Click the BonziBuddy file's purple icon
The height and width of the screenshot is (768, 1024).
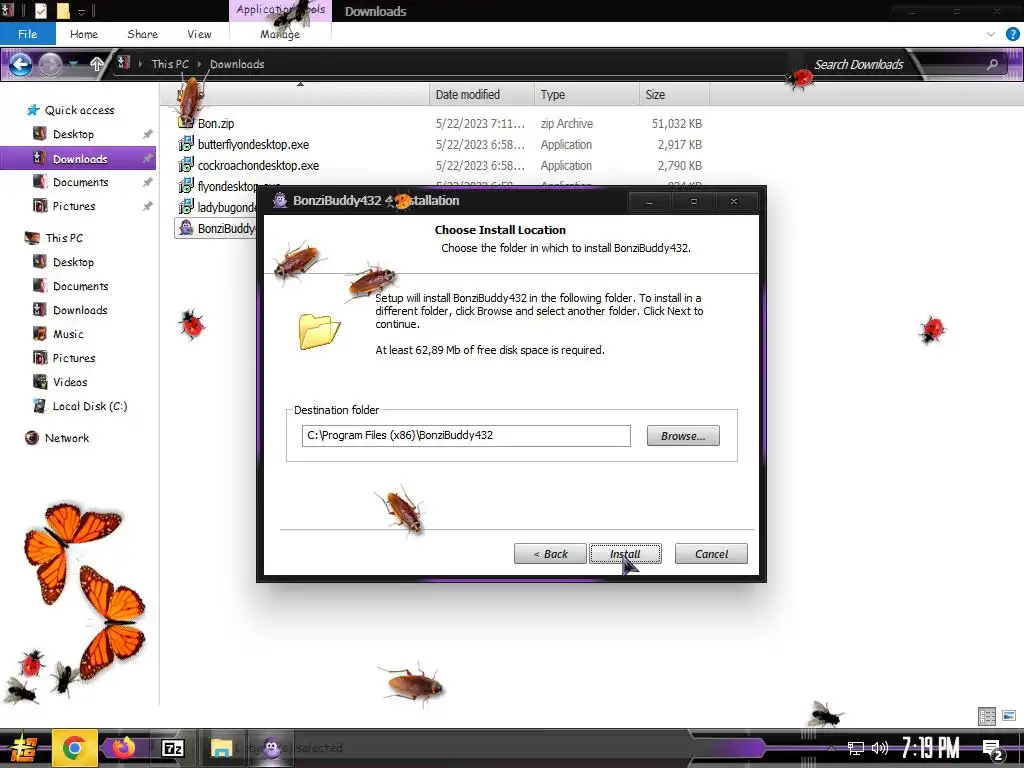pos(186,228)
